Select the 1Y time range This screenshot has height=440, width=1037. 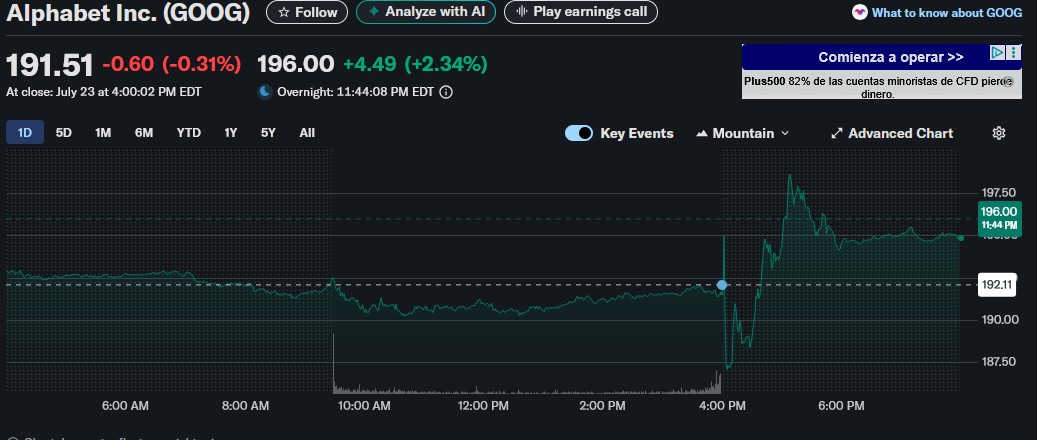tap(231, 132)
